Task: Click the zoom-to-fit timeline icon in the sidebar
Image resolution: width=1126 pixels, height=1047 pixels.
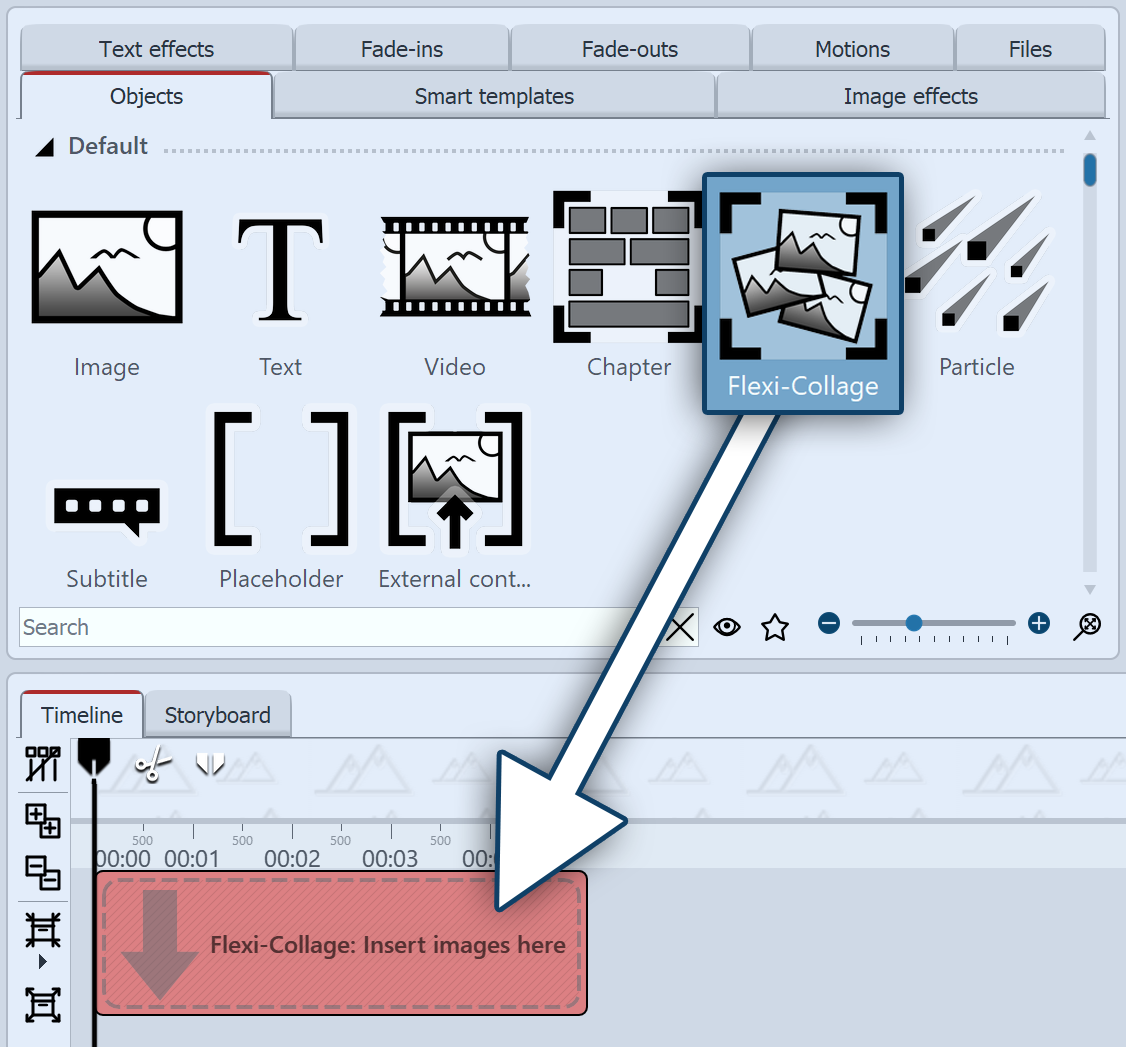Action: click(42, 1005)
